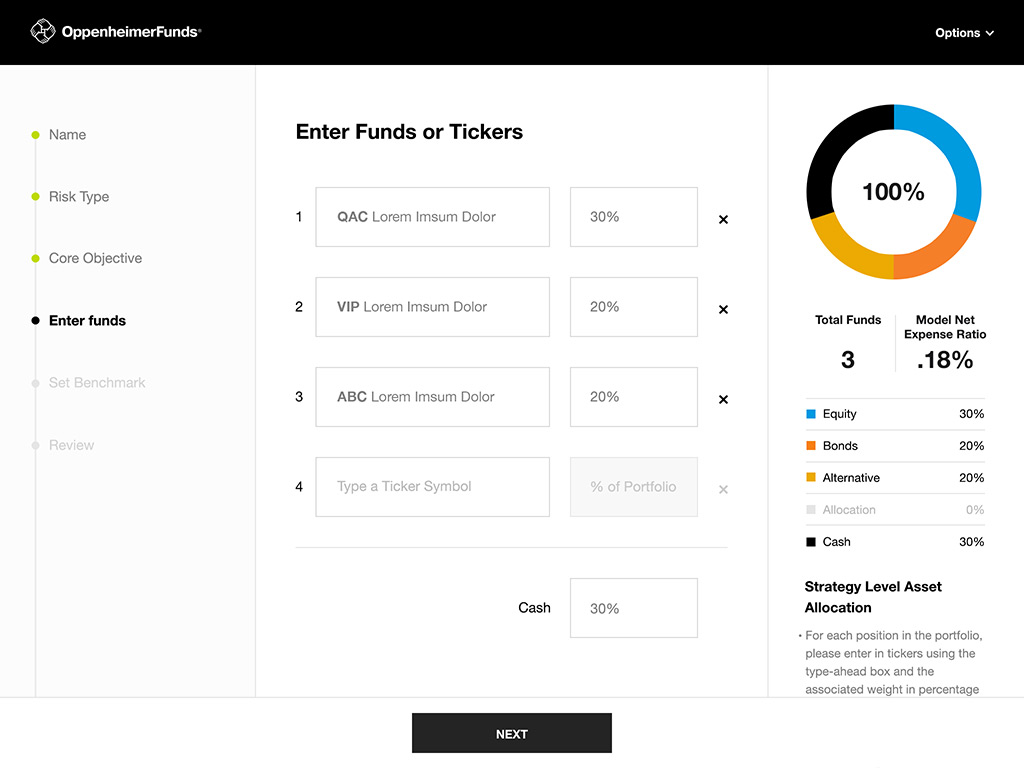Image resolution: width=1024 pixels, height=768 pixels.
Task: Go to the Risk Type step
Action: click(79, 197)
